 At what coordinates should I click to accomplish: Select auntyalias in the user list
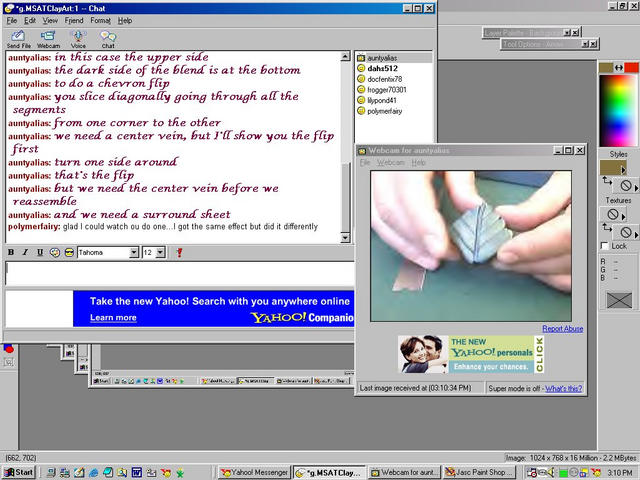(393, 58)
